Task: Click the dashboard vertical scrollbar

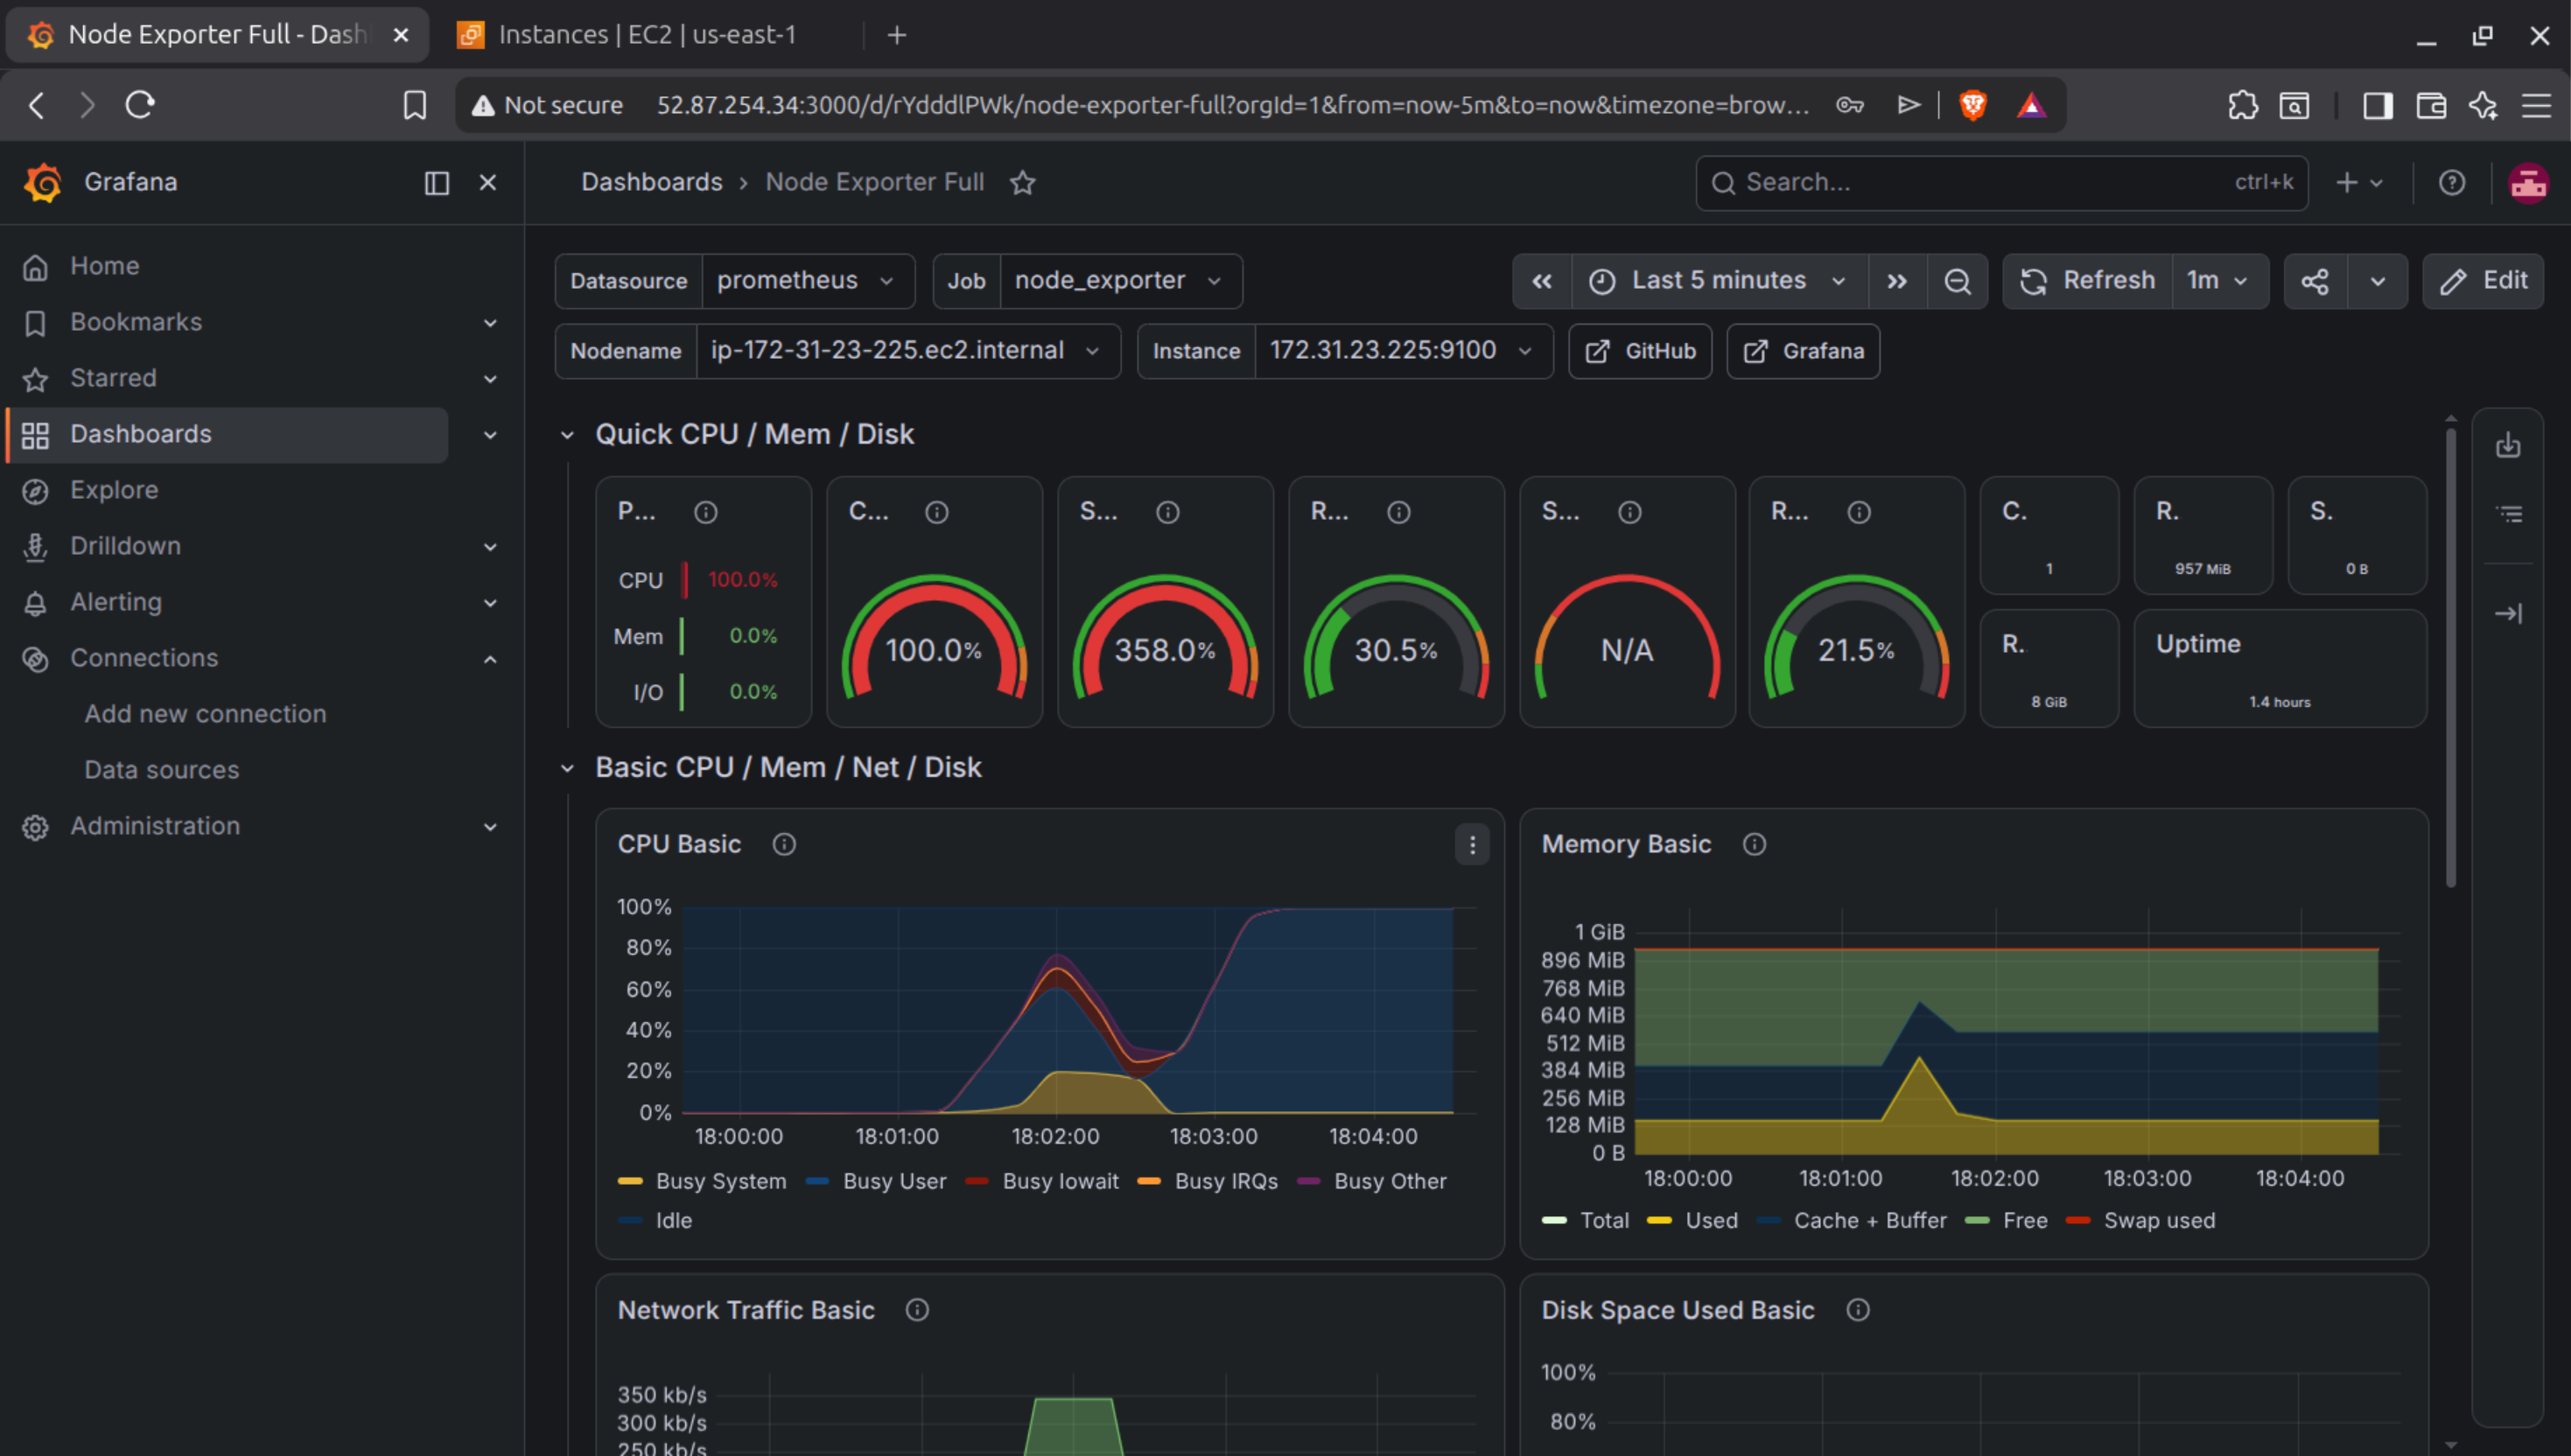Action: pos(2450,658)
